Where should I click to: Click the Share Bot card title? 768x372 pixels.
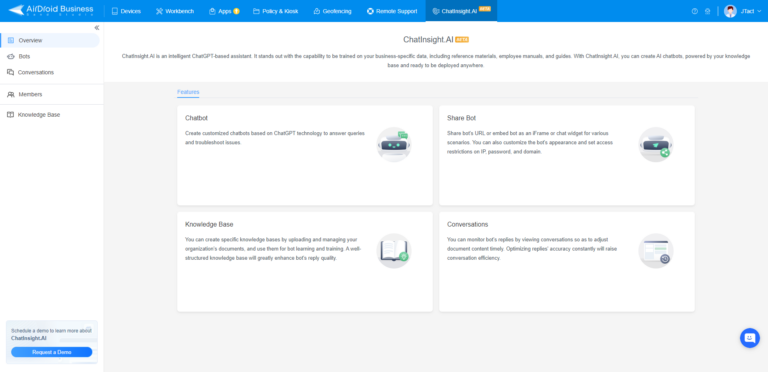click(461, 118)
